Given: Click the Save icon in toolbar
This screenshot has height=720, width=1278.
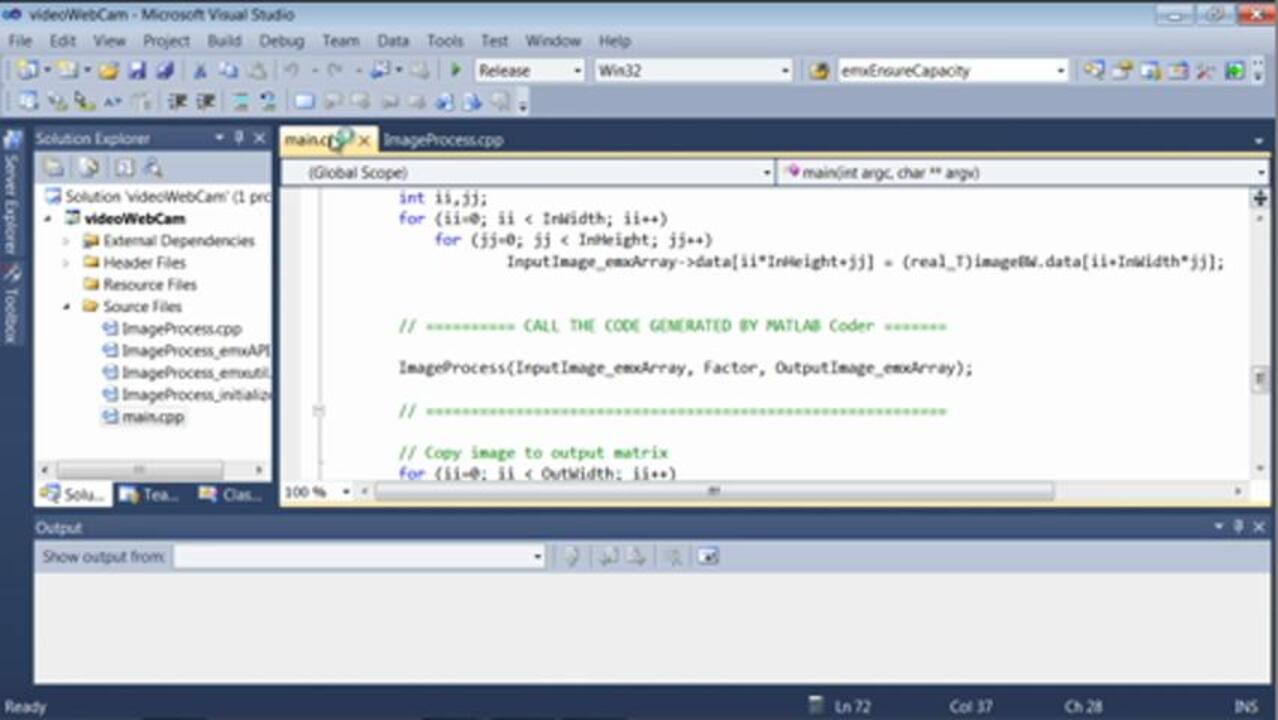Looking at the screenshot, I should tap(137, 70).
